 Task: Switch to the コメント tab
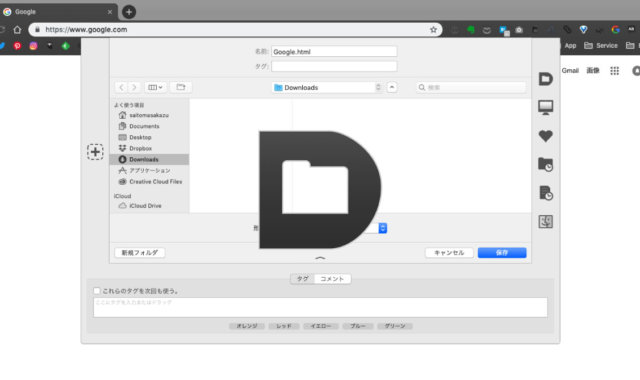point(332,279)
